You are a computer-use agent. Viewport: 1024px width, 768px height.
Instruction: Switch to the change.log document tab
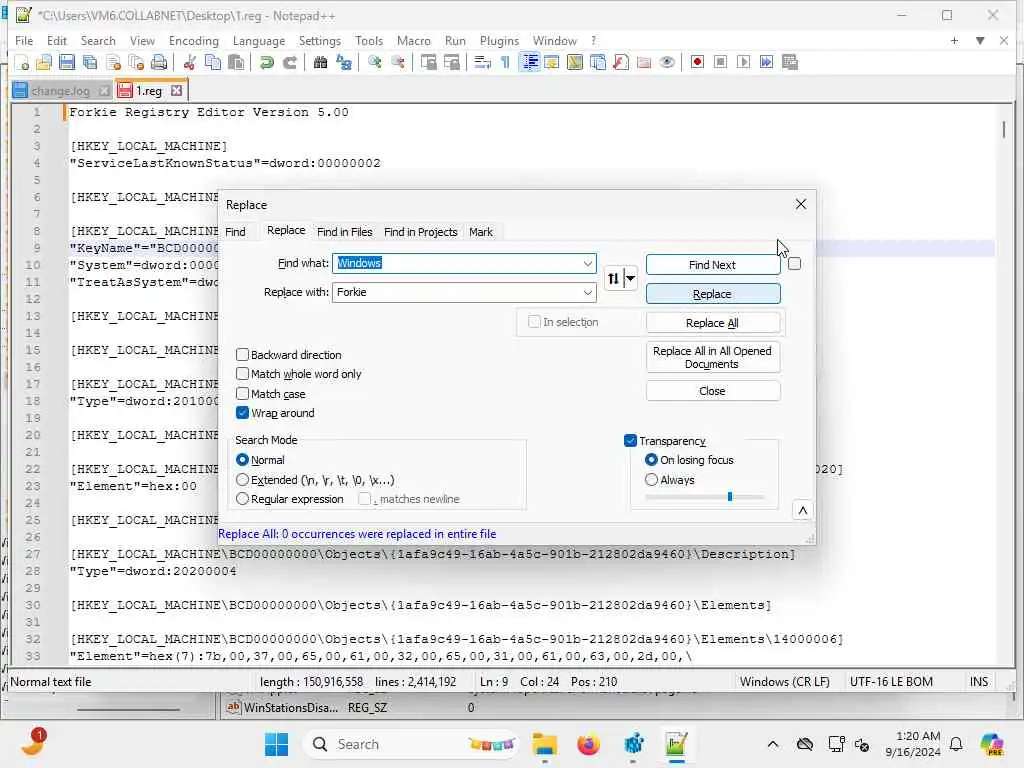click(x=61, y=91)
